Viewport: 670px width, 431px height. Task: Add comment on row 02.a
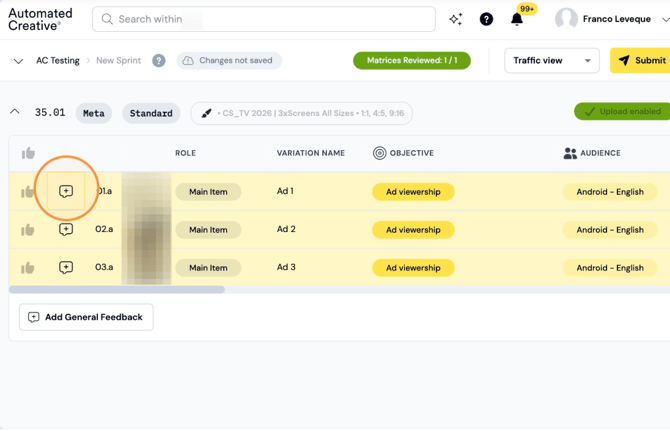point(66,229)
